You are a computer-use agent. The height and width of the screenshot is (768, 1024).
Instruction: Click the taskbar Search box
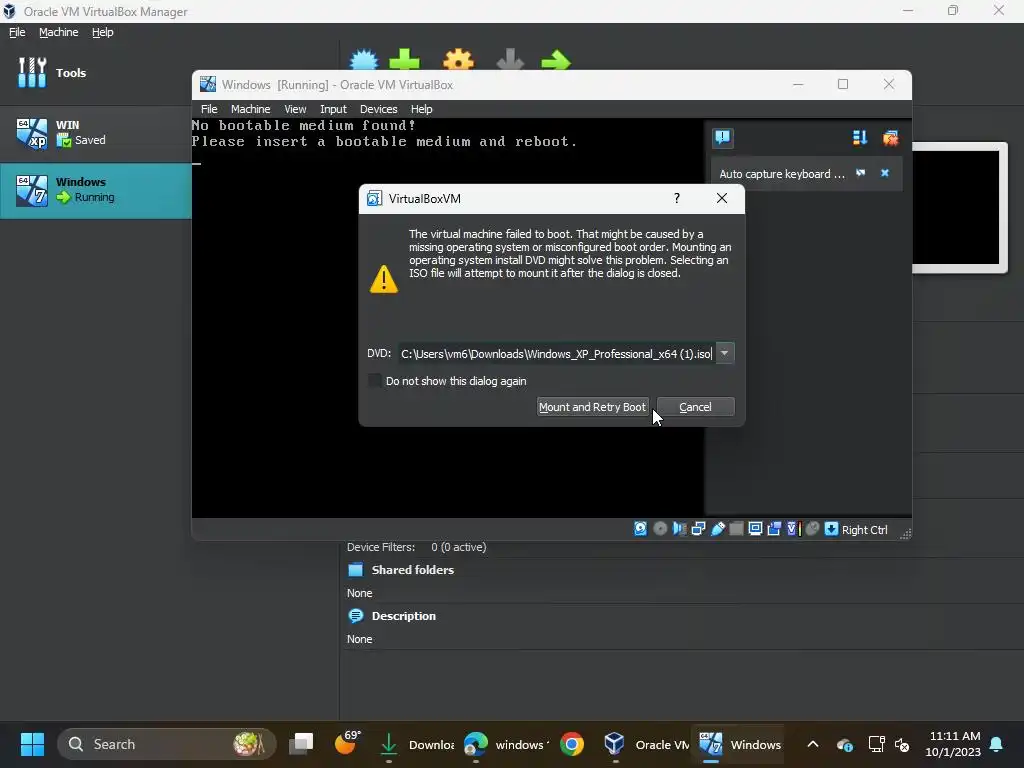(167, 744)
